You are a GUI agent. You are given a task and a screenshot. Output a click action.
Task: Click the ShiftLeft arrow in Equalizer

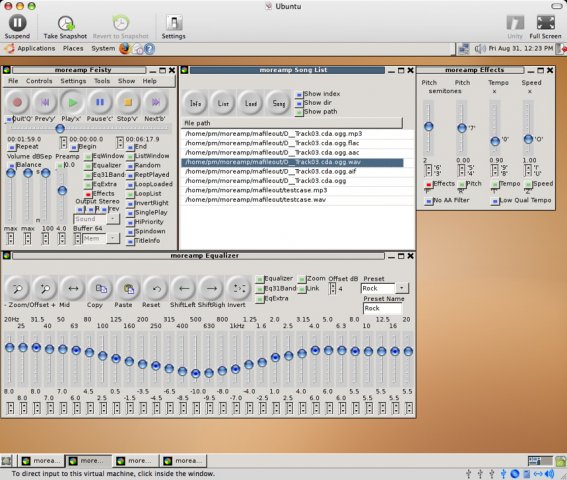click(x=184, y=288)
